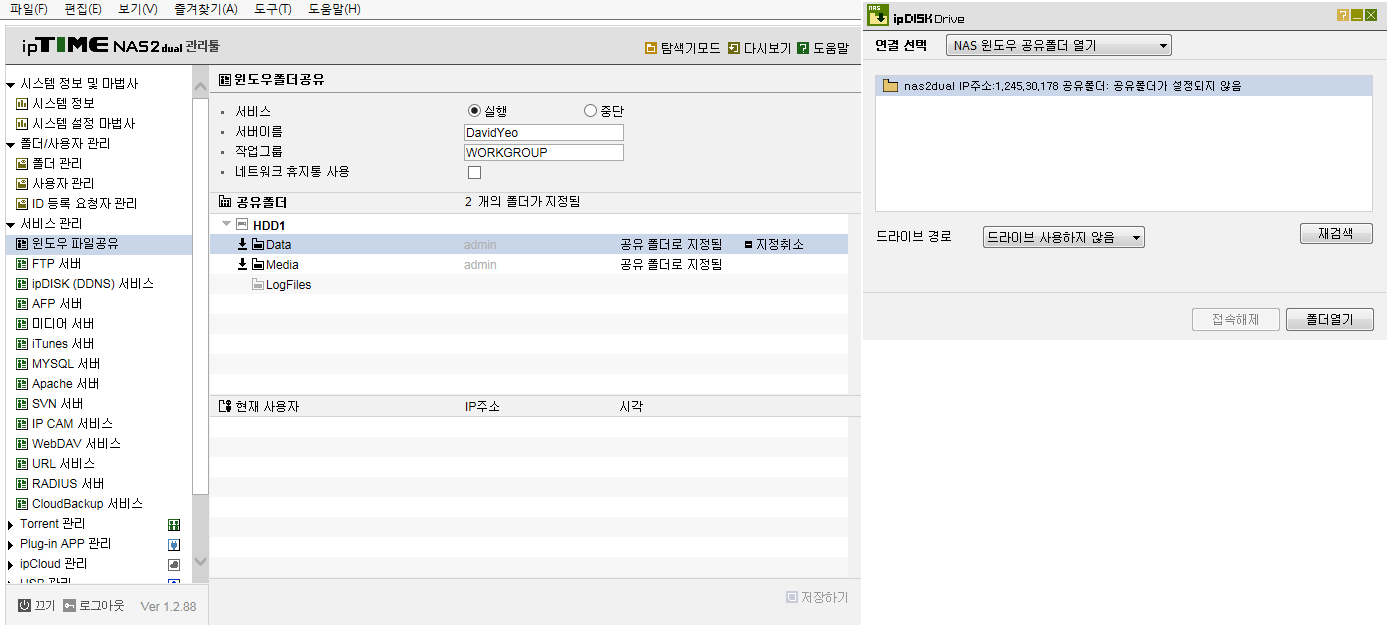Viewport: 1391px width, 631px height.
Task: Click the 폴더 관리 sidebar icon
Action: (x=22, y=164)
